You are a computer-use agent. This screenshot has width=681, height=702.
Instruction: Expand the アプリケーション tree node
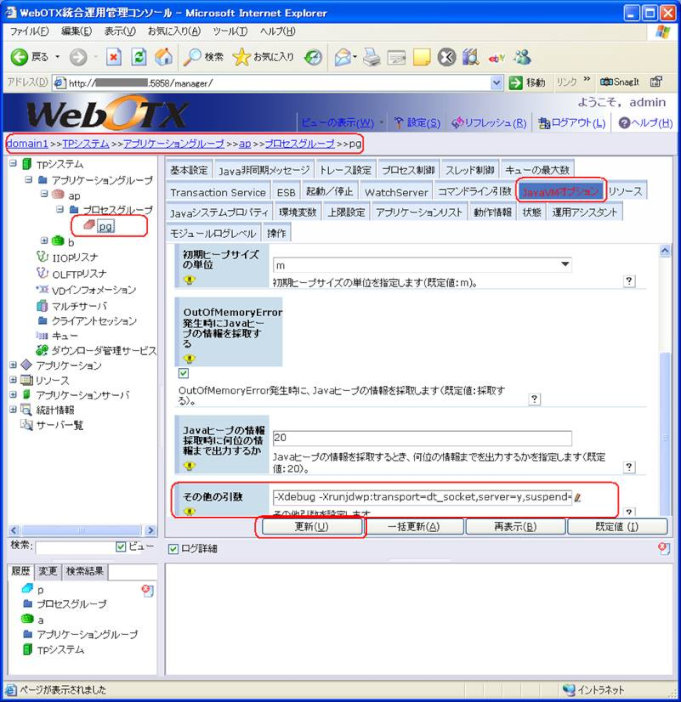tap(11, 366)
